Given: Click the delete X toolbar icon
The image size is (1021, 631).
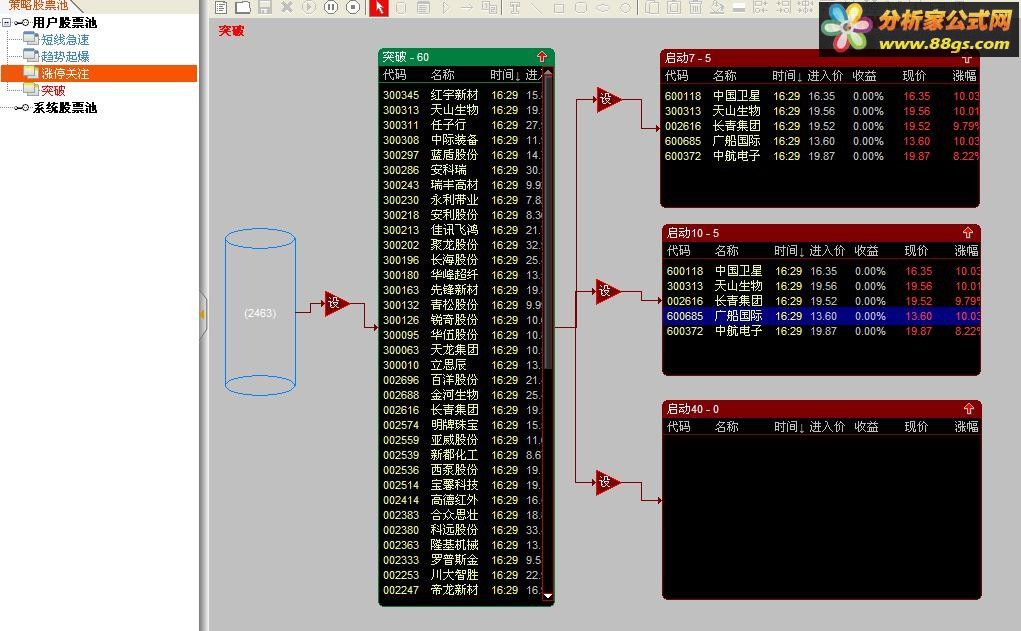Looking at the screenshot, I should 287,7.
